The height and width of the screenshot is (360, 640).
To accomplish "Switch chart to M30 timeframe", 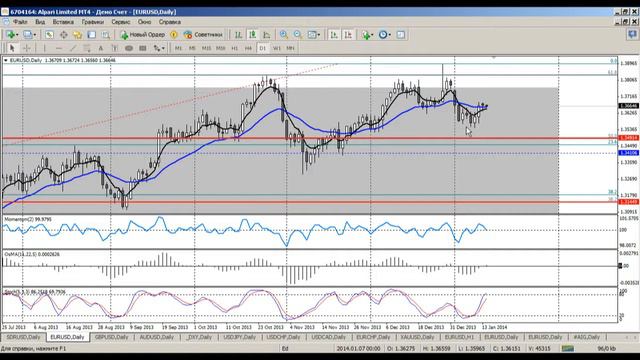I will point(220,48).
